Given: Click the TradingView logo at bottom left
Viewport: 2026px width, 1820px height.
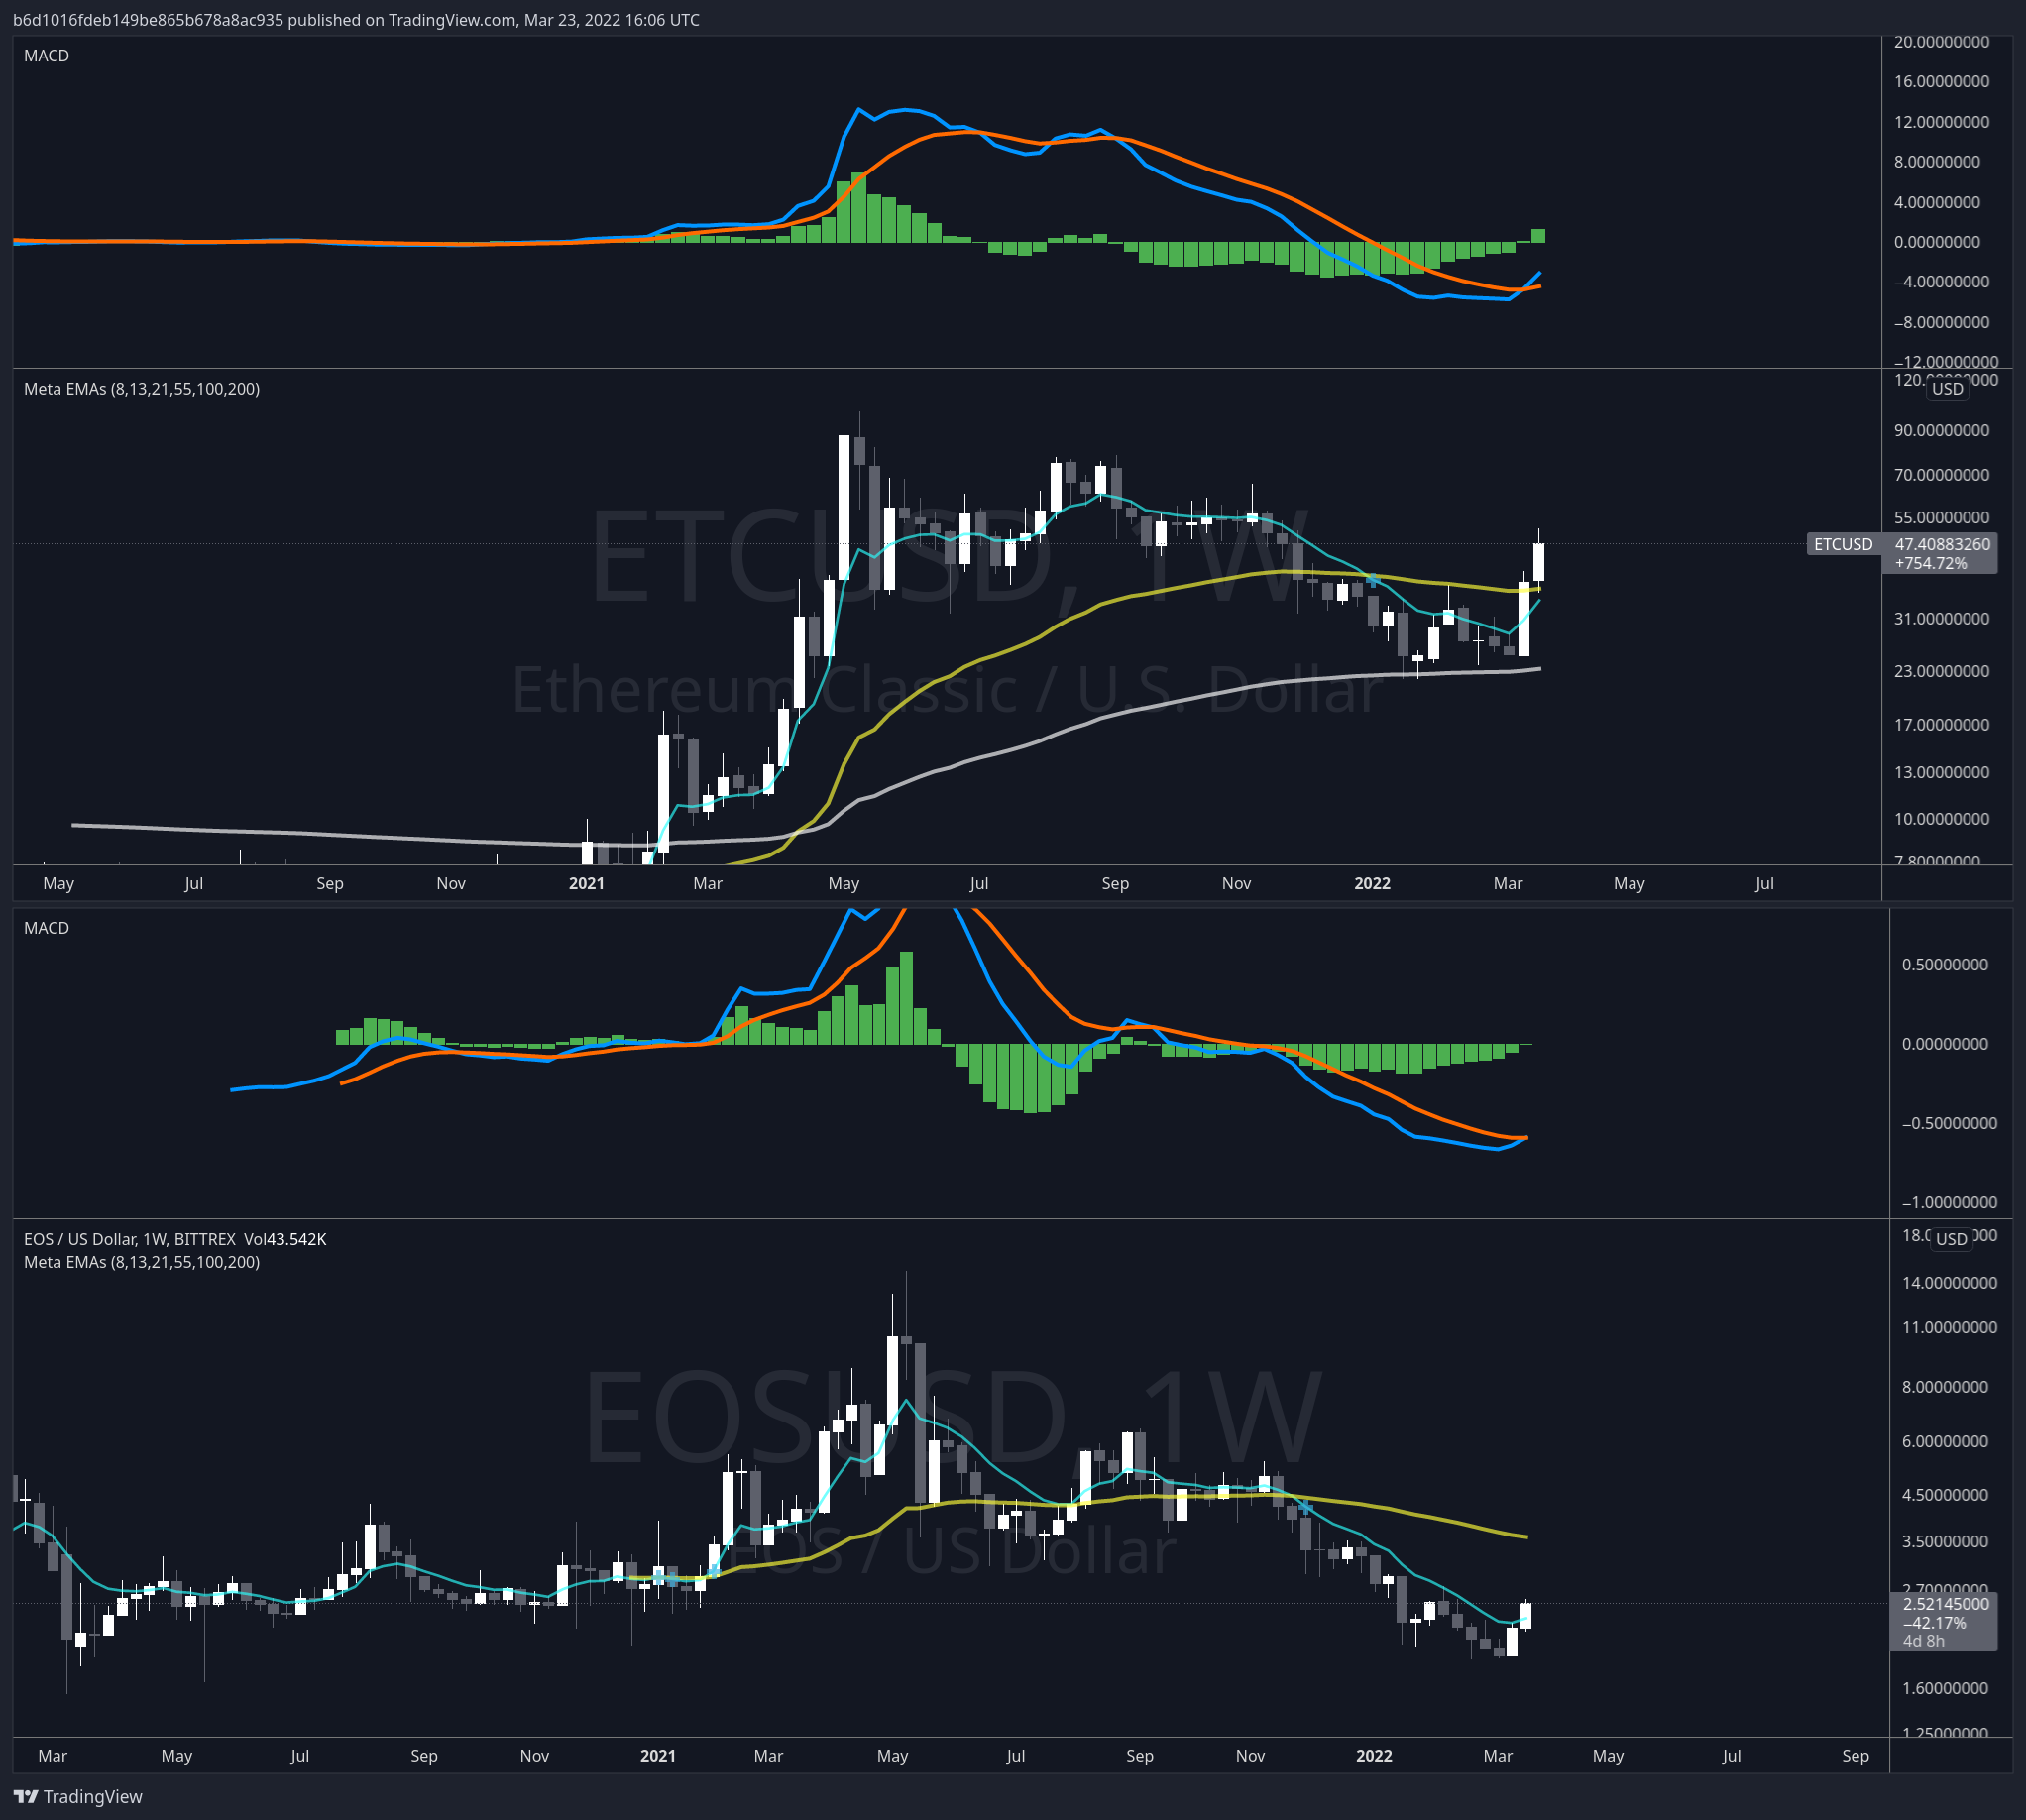Looking at the screenshot, I should (78, 1796).
